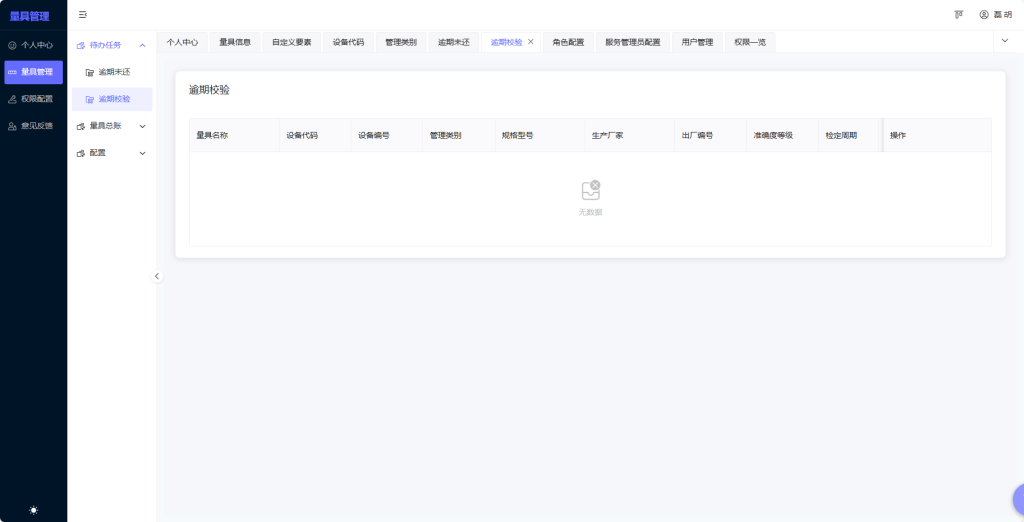
Task: Click the username next to avatar
Action: pos(1003,14)
